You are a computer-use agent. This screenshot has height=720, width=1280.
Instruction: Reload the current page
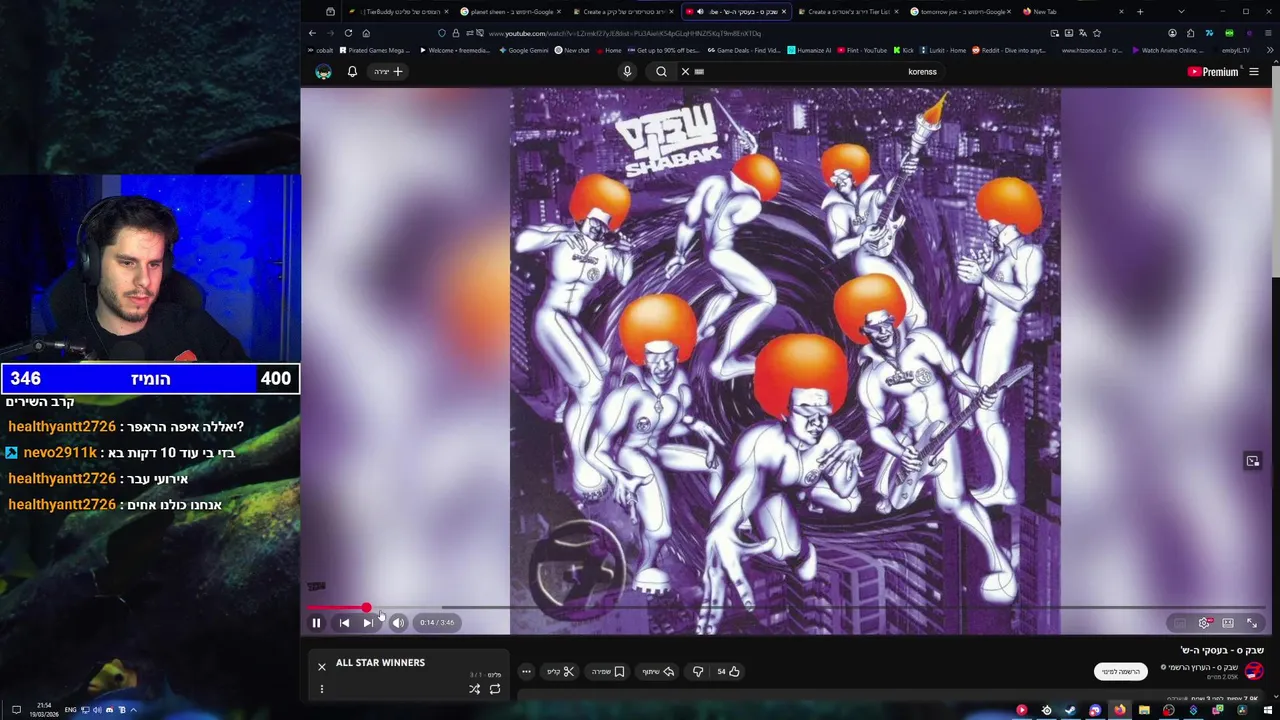tap(348, 33)
